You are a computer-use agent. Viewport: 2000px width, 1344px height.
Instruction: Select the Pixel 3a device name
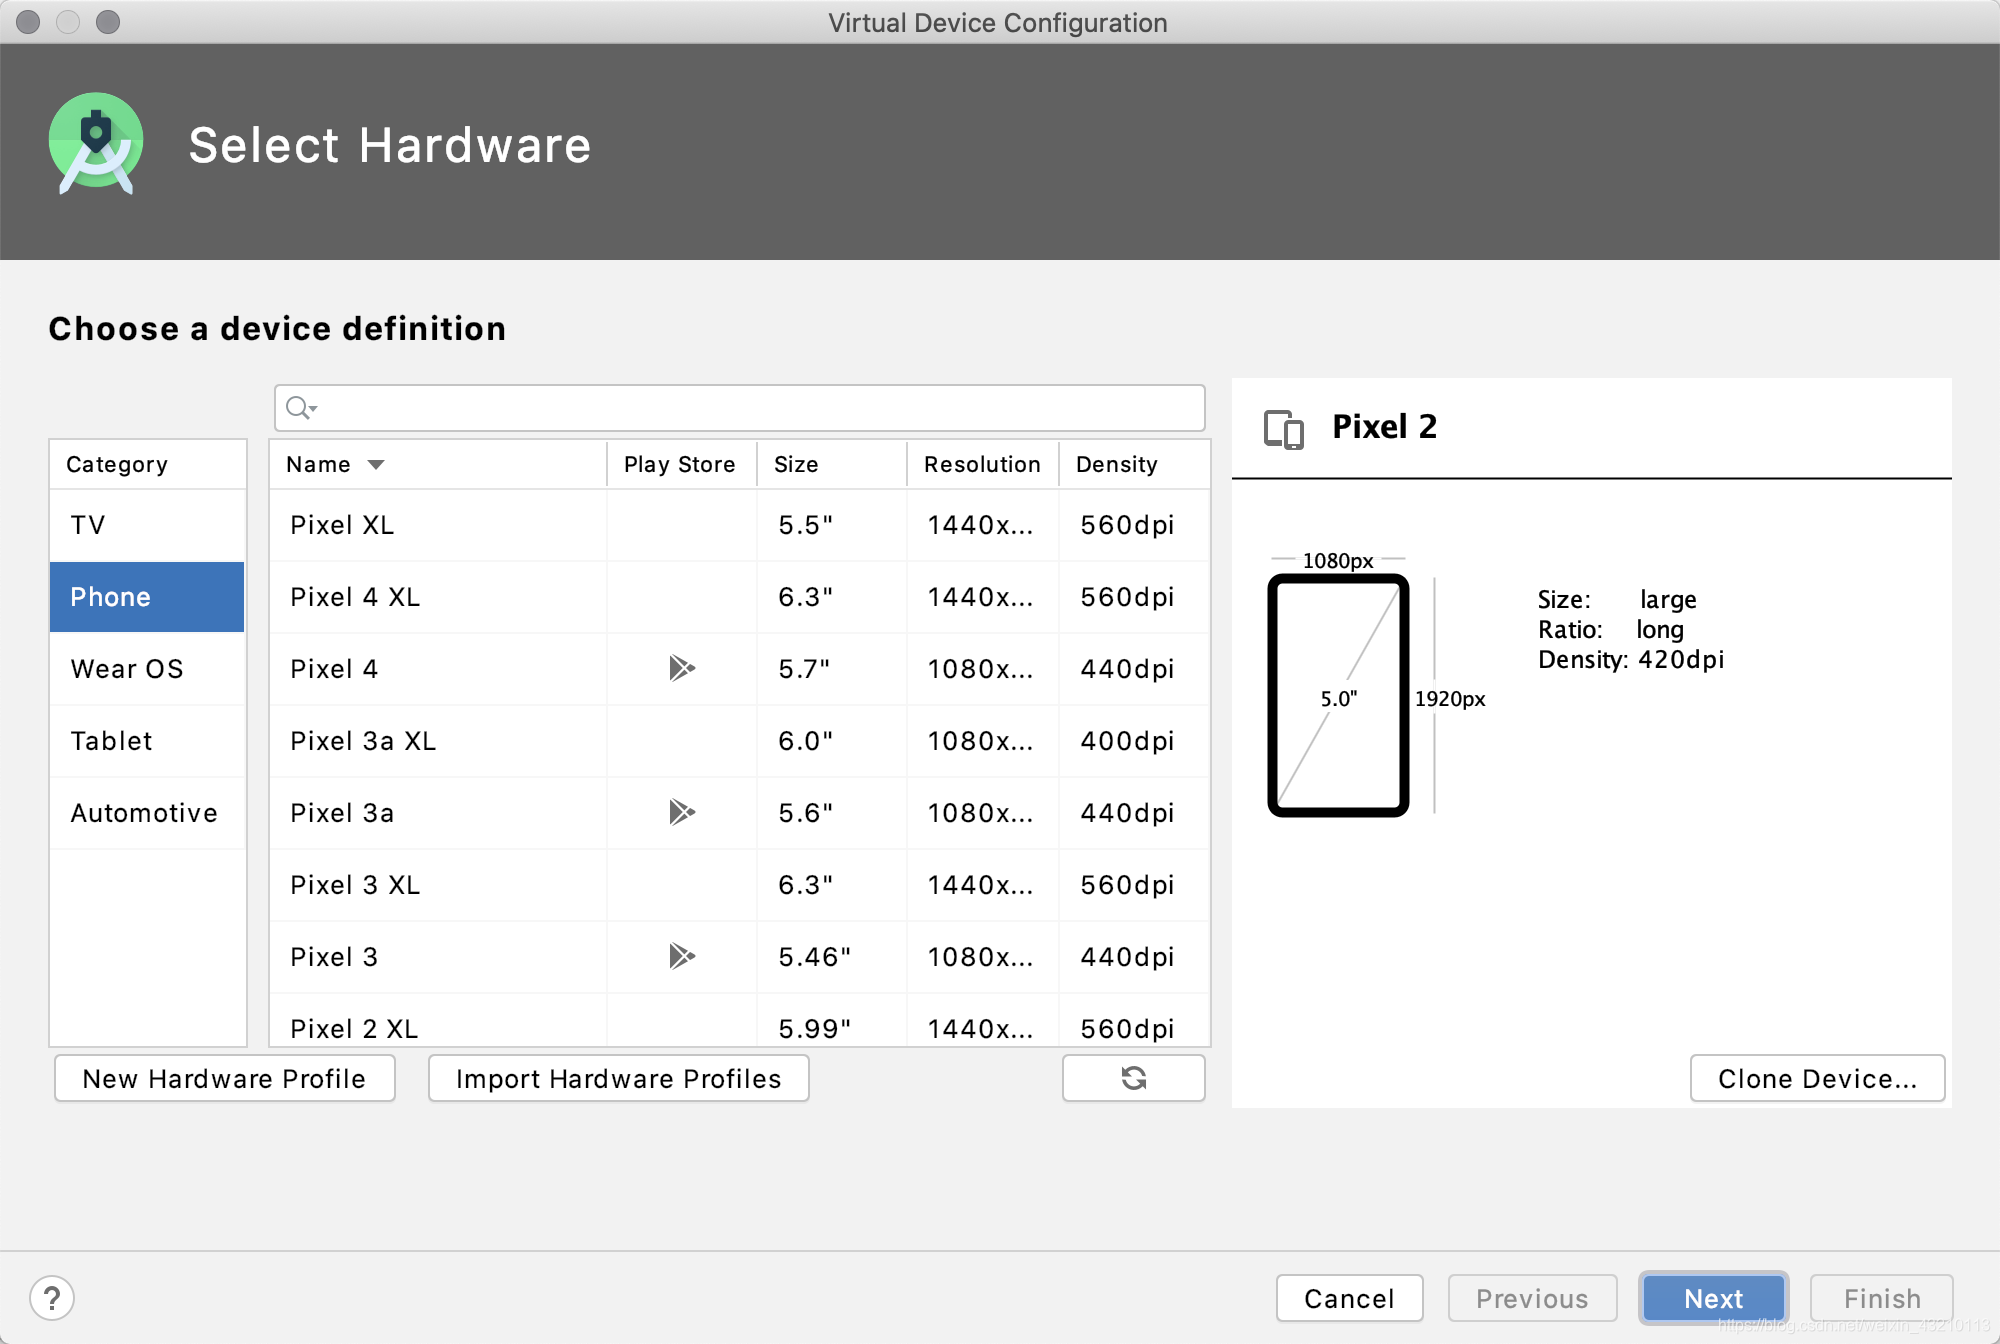[342, 813]
